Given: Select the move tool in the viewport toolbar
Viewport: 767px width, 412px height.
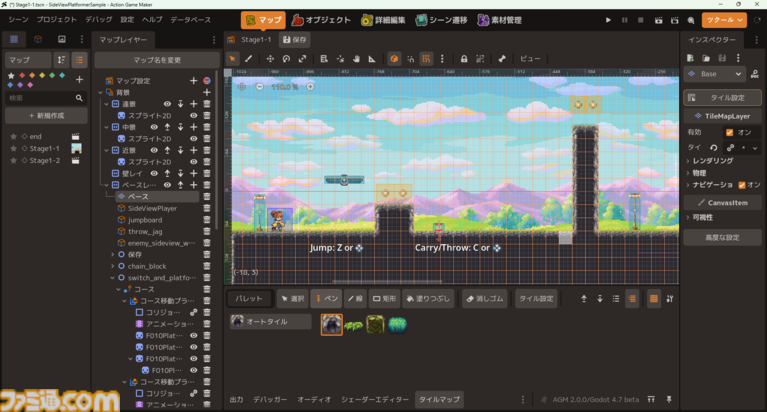Looking at the screenshot, I should click(270, 59).
